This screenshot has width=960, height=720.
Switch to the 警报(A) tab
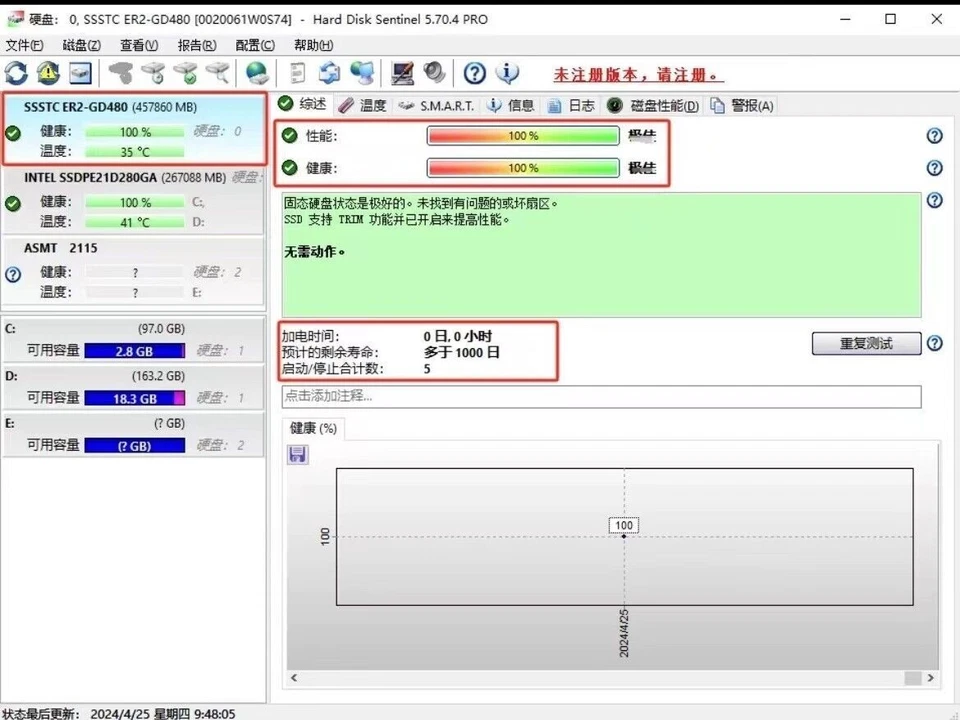(x=742, y=105)
